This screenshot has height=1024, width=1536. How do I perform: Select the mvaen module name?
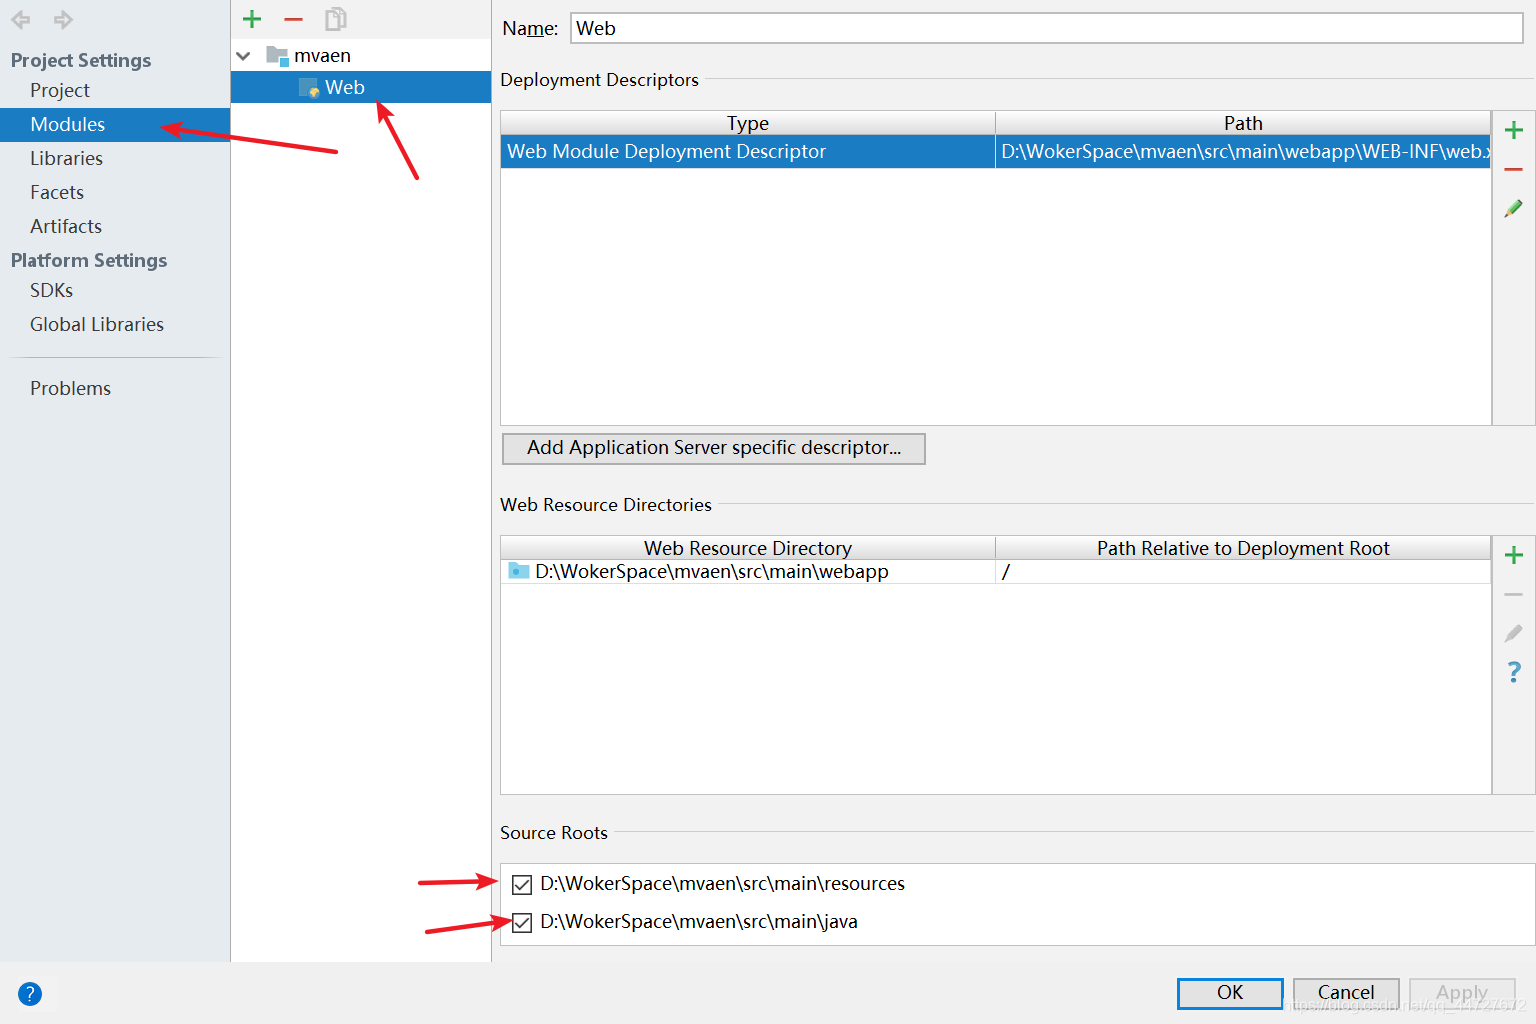point(322,56)
